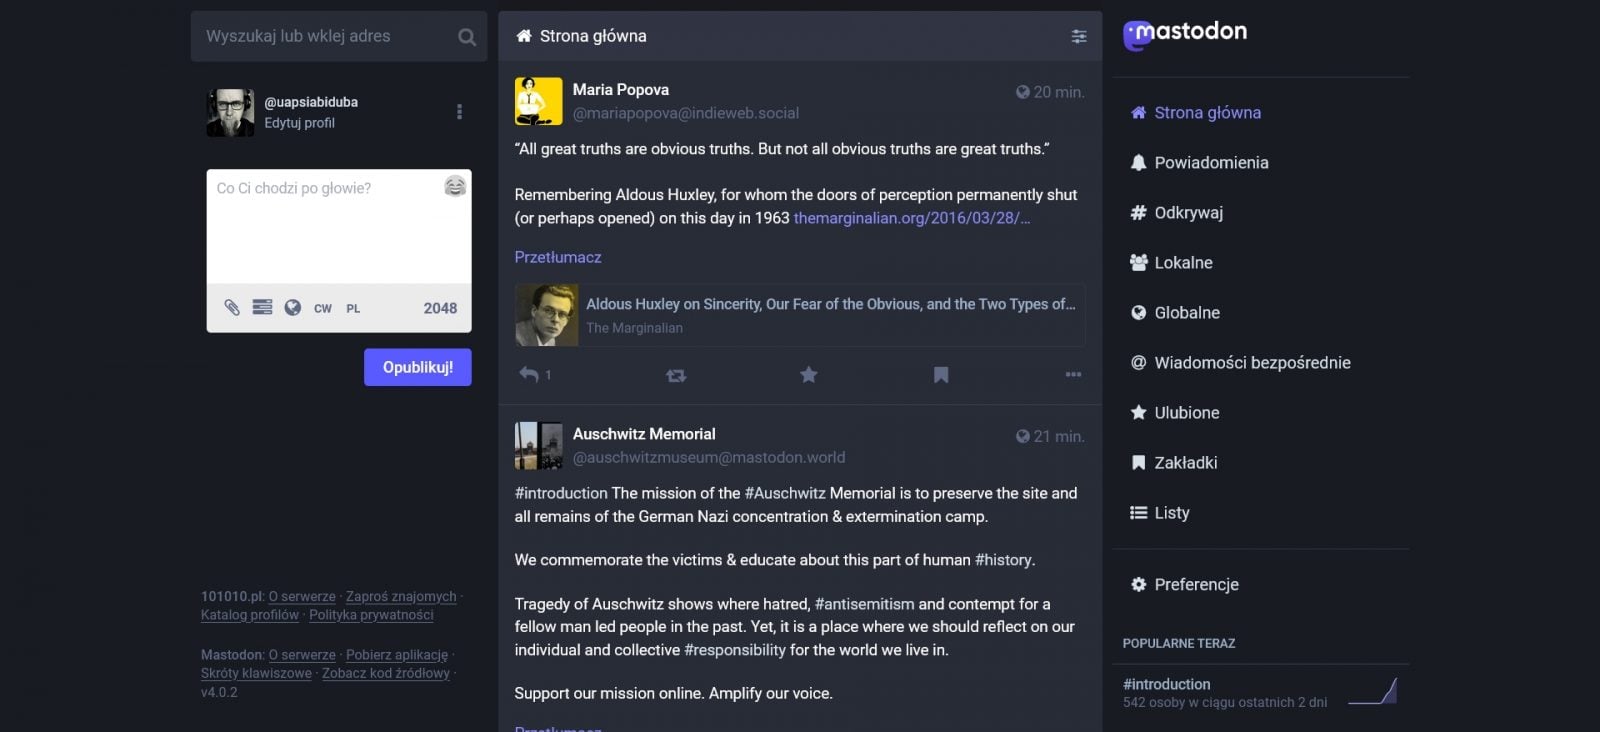Viewport: 1600px width, 732px height.
Task: Open the PL language selector
Action: (353, 308)
